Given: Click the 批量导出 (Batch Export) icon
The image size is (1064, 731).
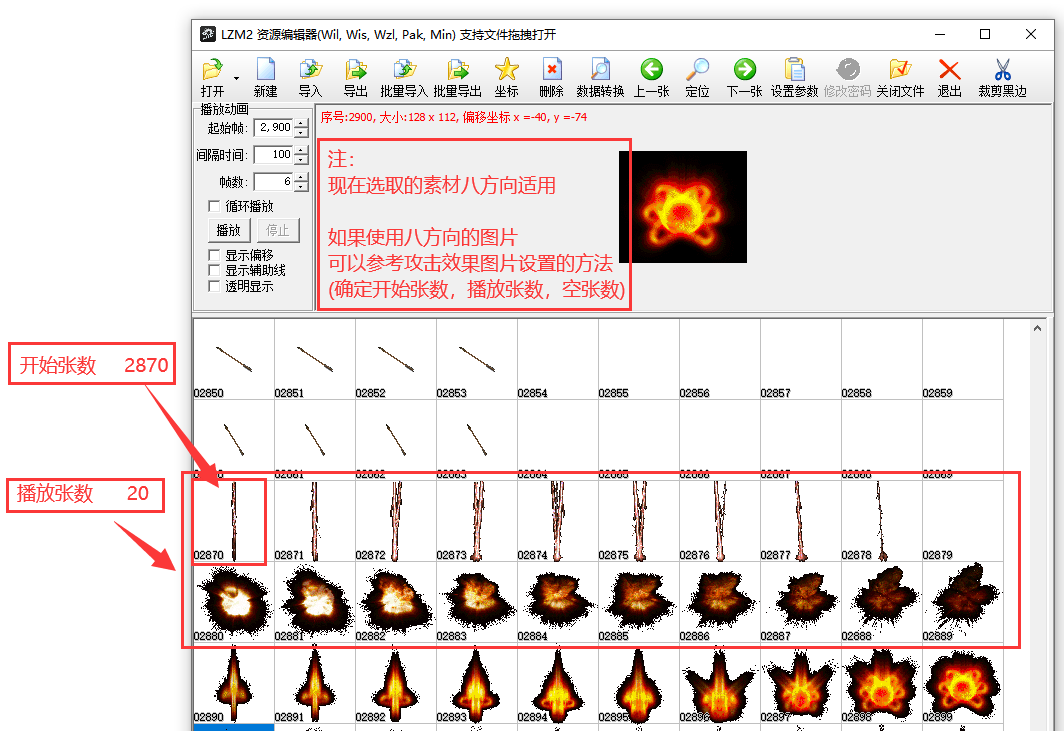Looking at the screenshot, I should [458, 70].
